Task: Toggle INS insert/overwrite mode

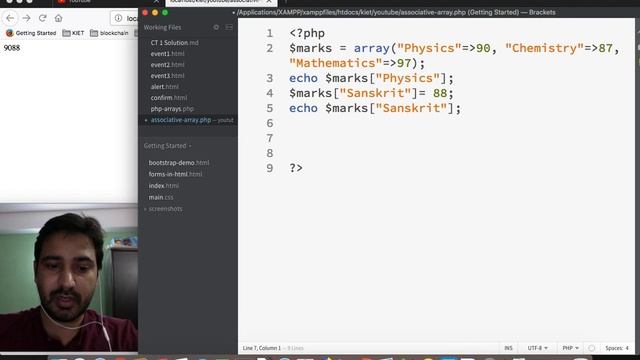Action: tap(508, 348)
